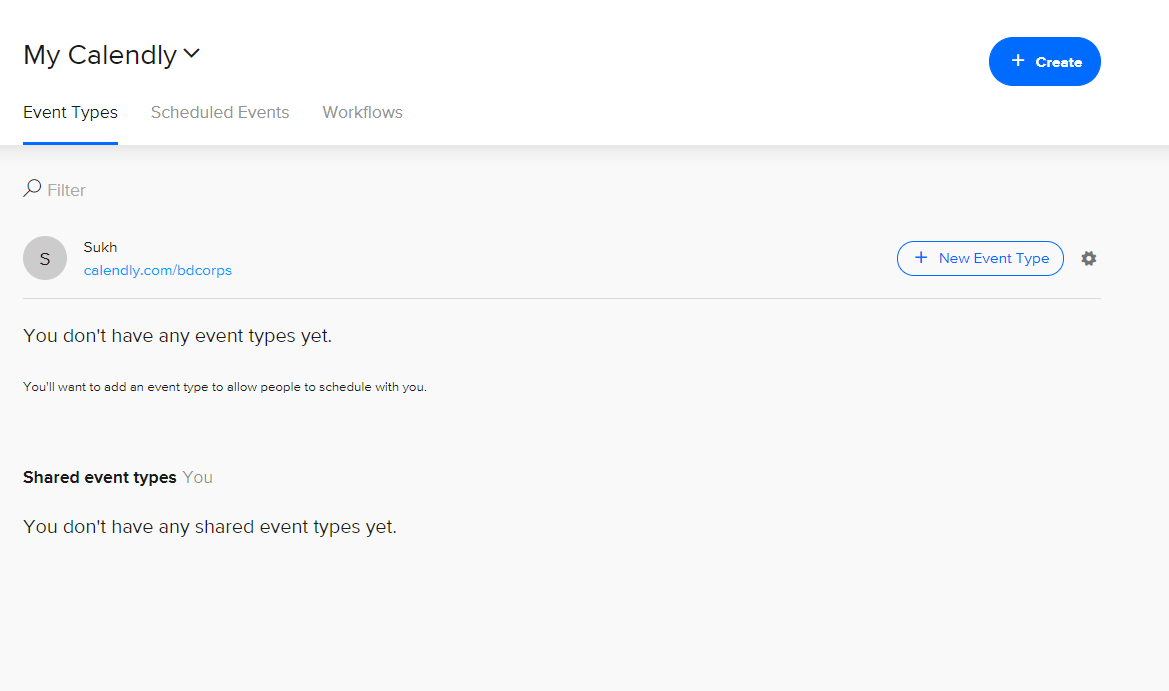Screen dimensions: 1169x691
Task: Click the New Event Type button
Action: coord(980,259)
